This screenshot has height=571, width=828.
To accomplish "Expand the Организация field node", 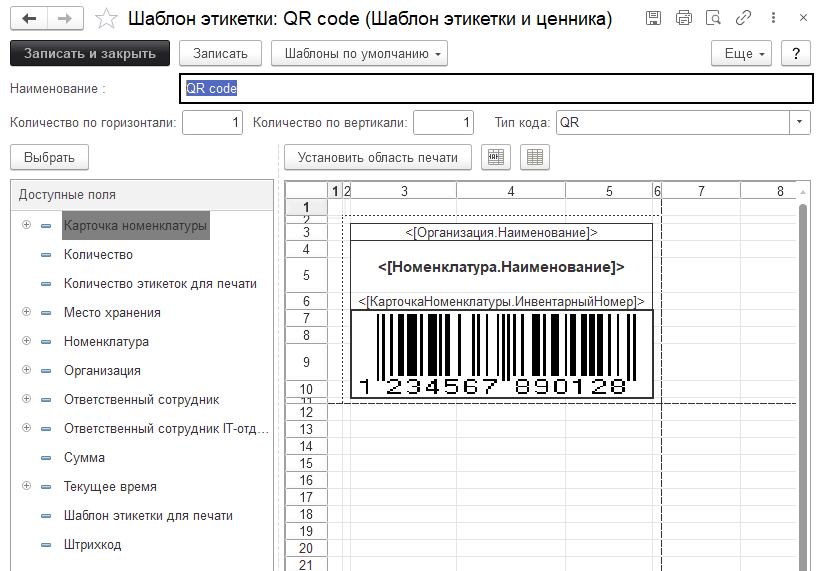I will 25,370.
